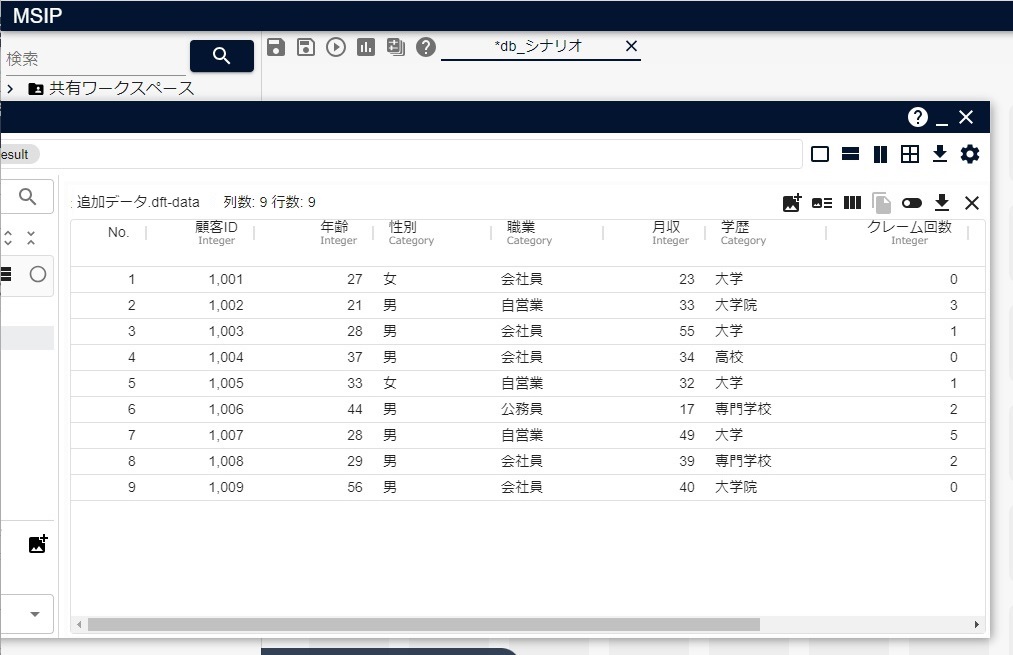Viewport: 1013px width, 655px height.
Task: Collapse all items with double-chevron icon
Action: [x=31, y=238]
